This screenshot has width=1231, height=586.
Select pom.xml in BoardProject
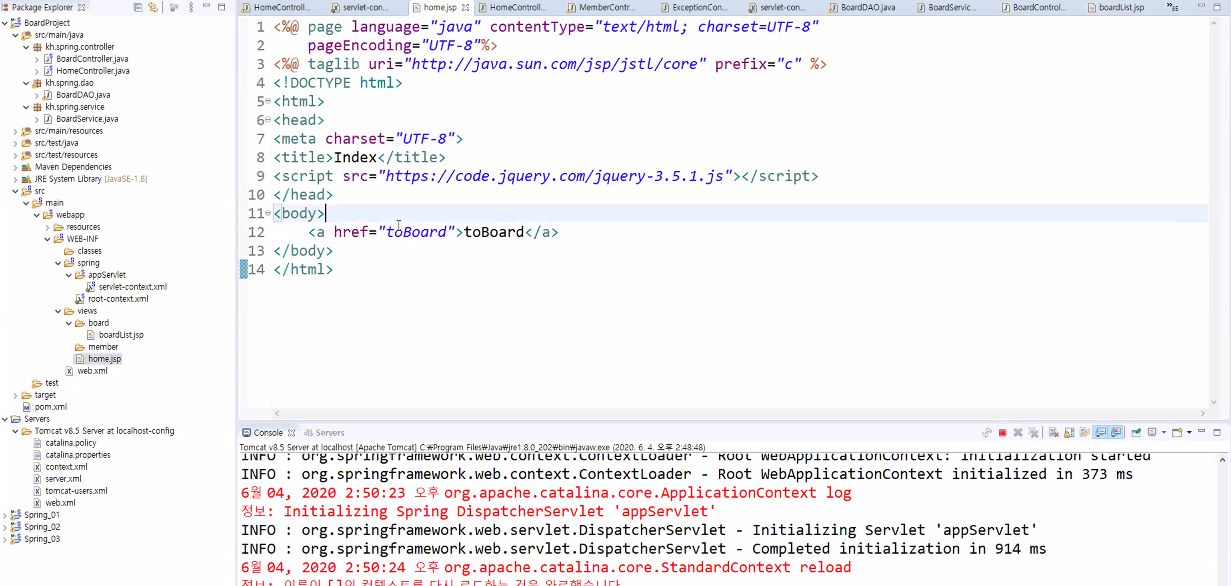pyautogui.click(x=51, y=407)
